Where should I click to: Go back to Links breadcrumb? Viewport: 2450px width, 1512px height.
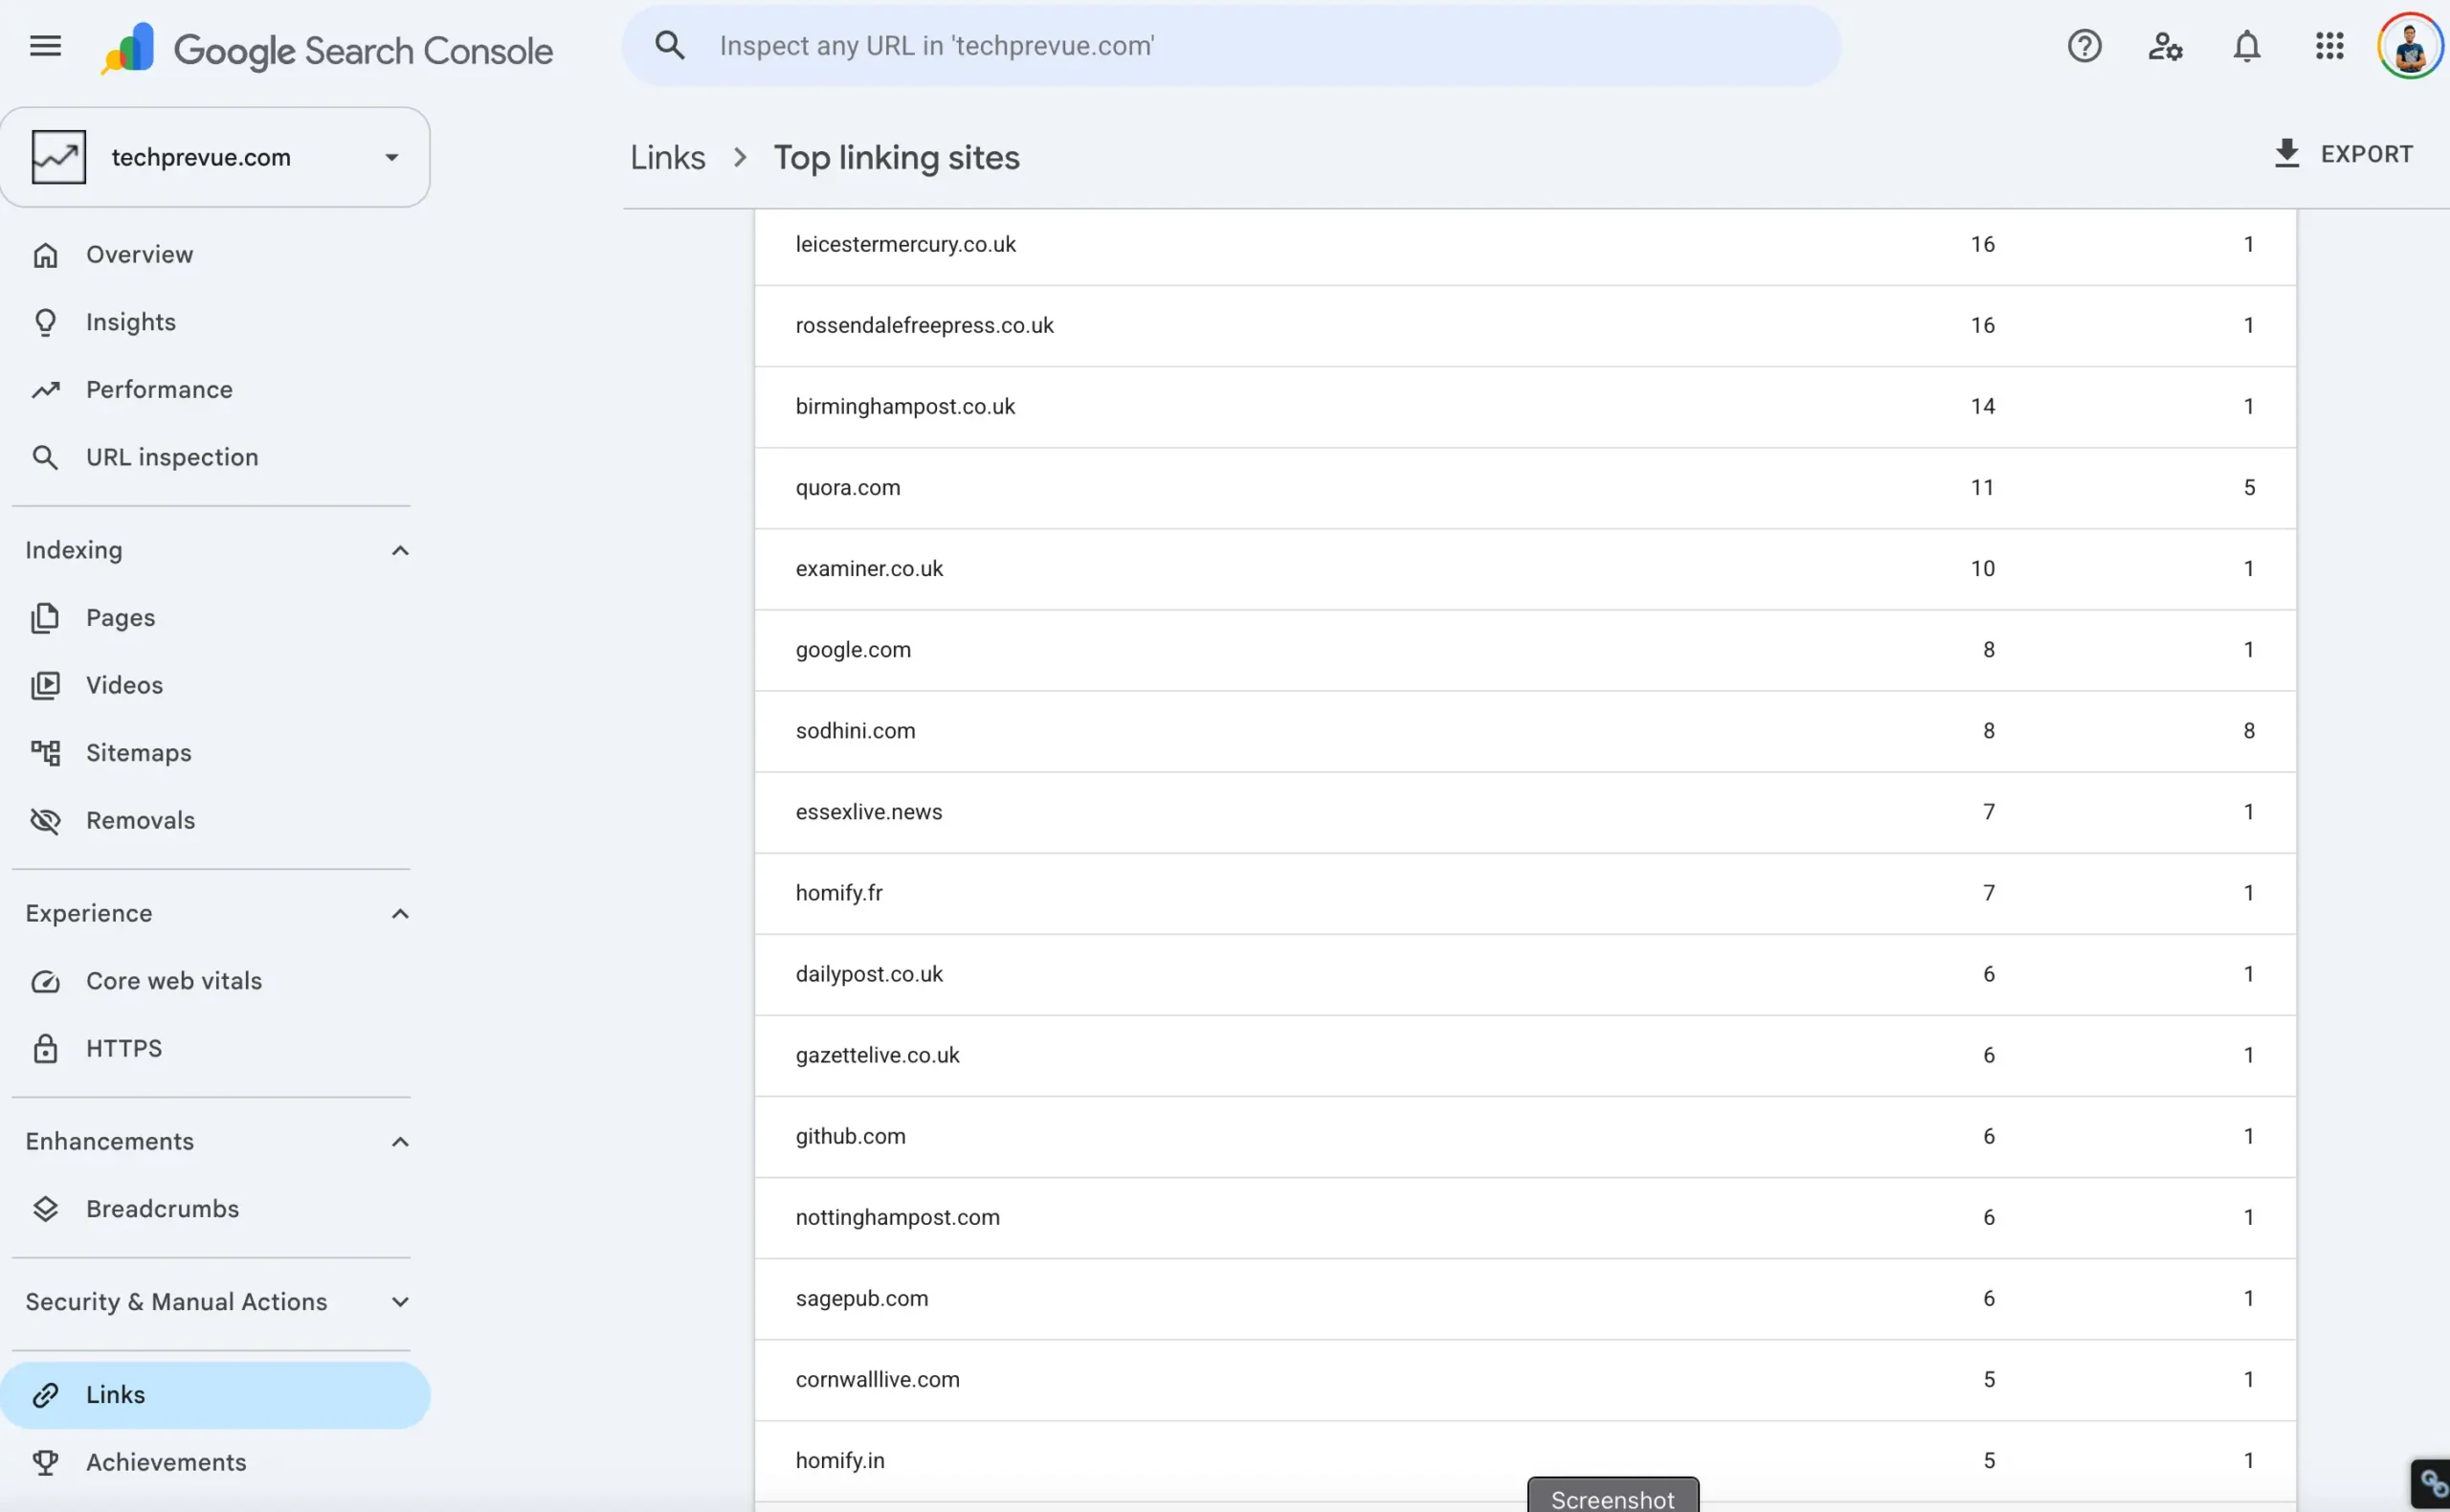667,158
